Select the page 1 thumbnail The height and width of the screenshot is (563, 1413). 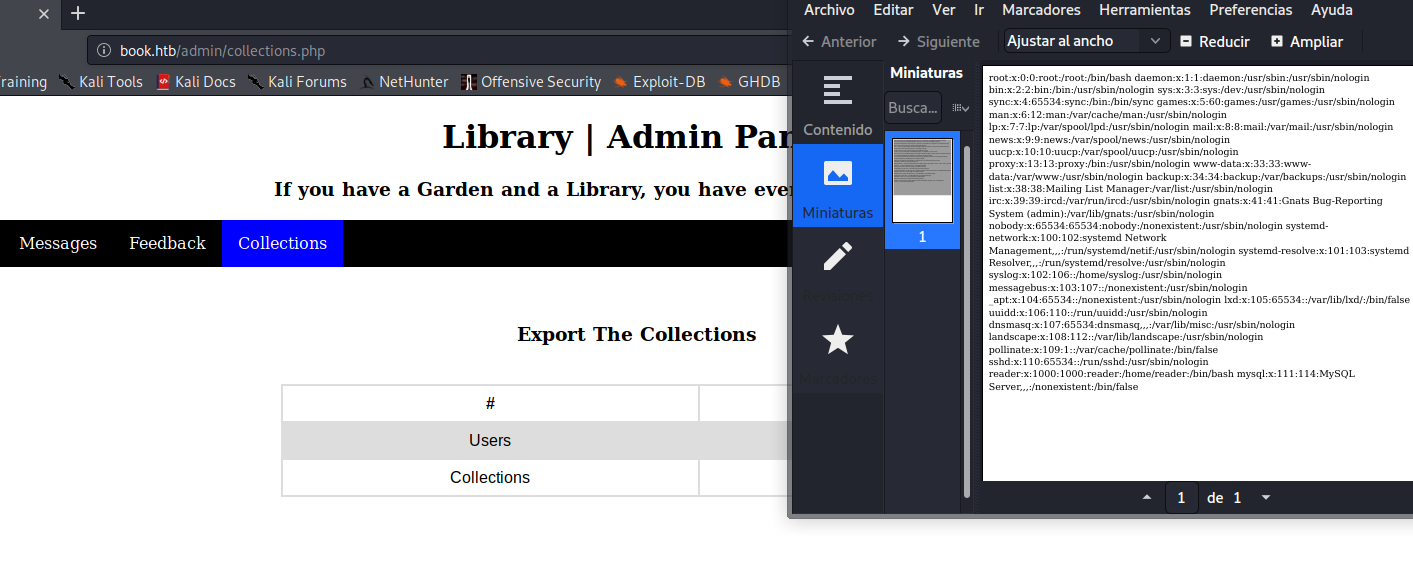[922, 181]
